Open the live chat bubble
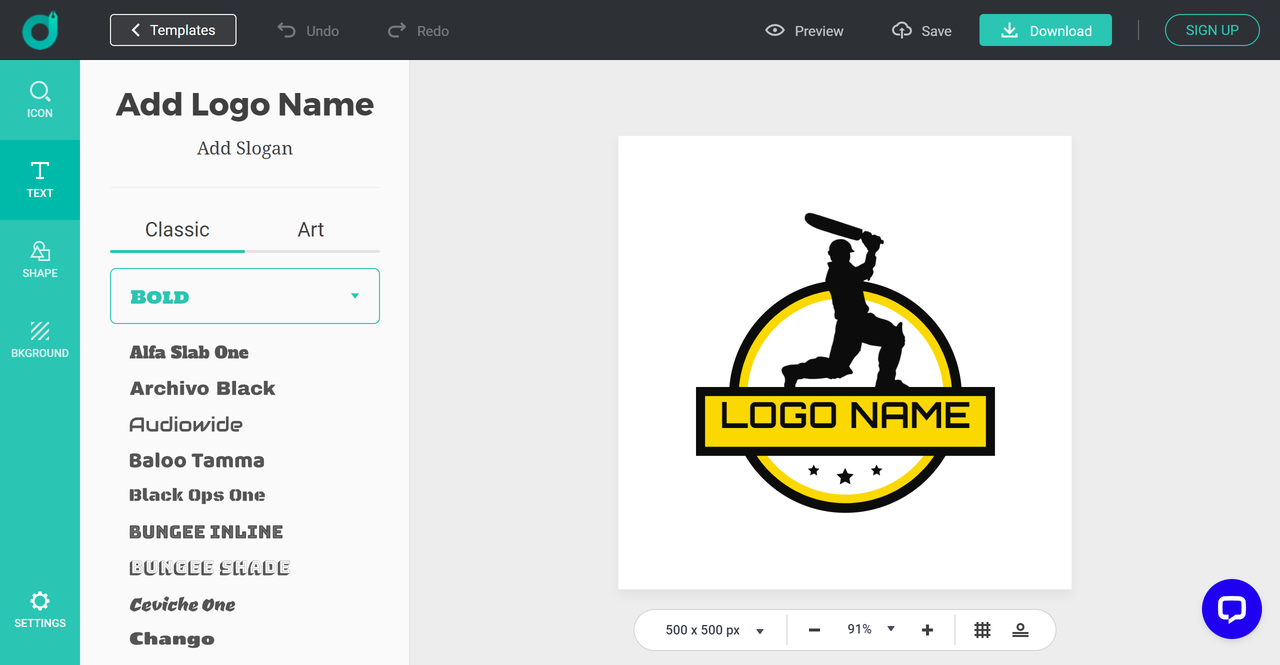The width and height of the screenshot is (1280, 665). pos(1231,609)
